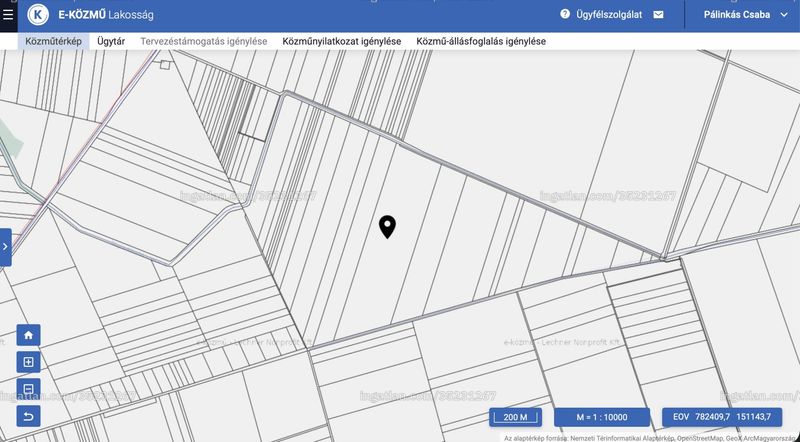
Task: Open the hamburger menu
Action: (8, 15)
